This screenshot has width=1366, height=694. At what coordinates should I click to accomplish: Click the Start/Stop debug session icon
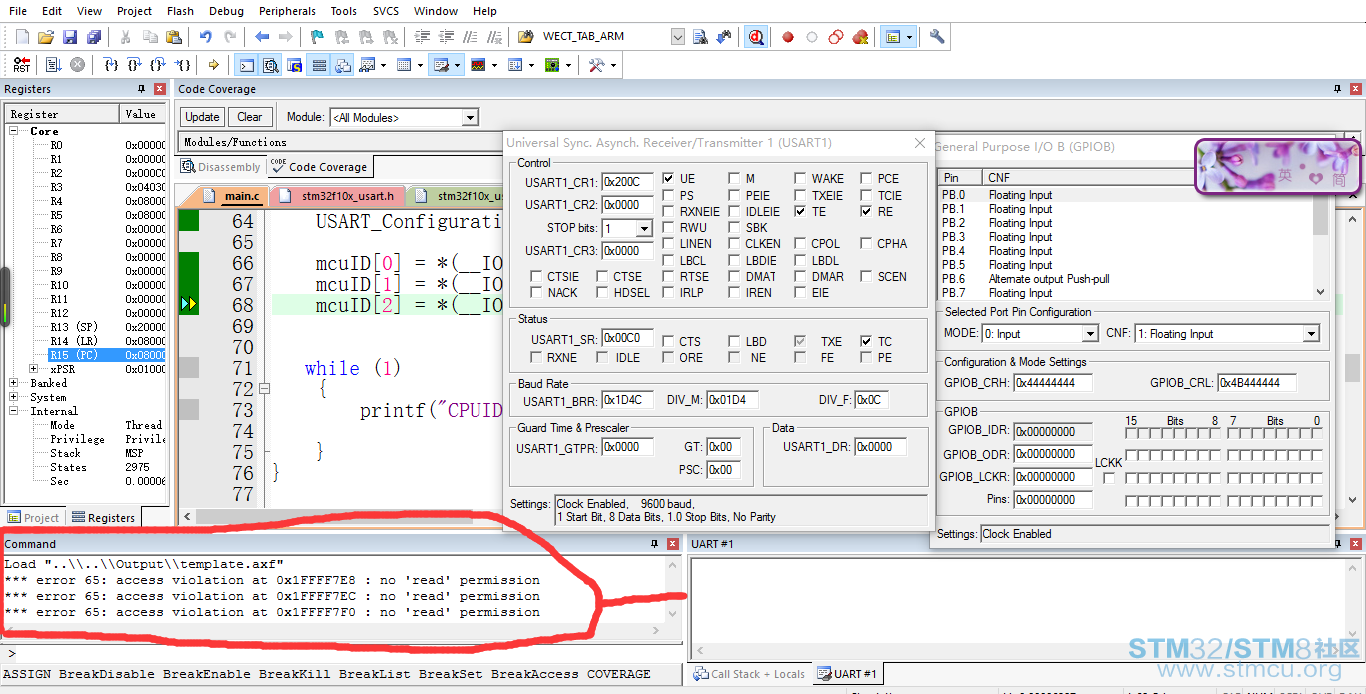(x=756, y=37)
